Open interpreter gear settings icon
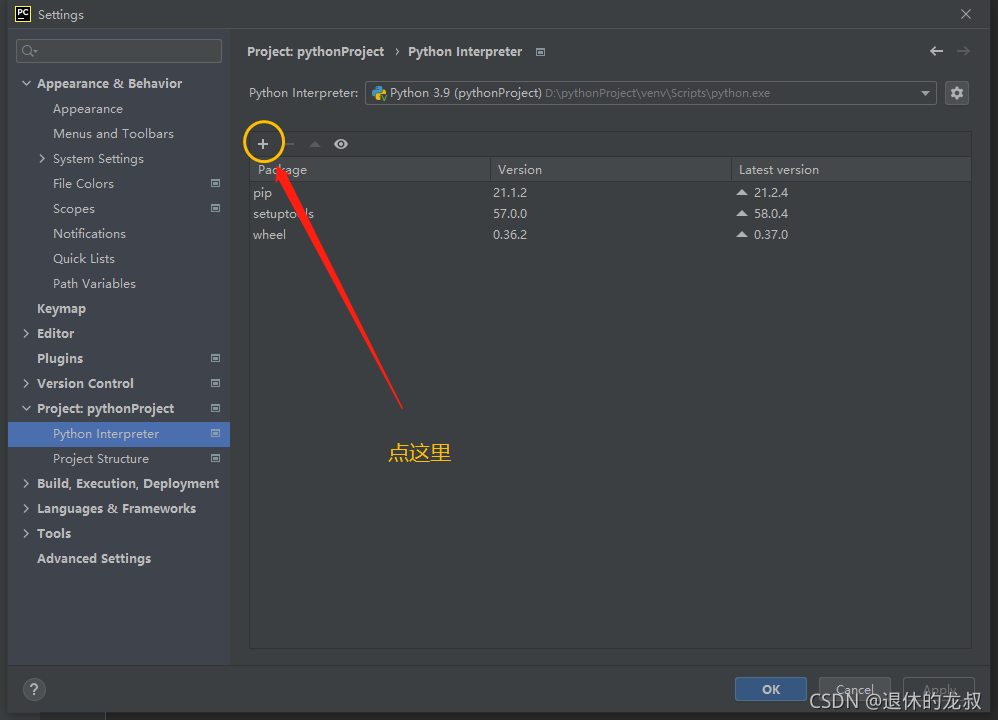The height and width of the screenshot is (720, 998). click(x=957, y=93)
